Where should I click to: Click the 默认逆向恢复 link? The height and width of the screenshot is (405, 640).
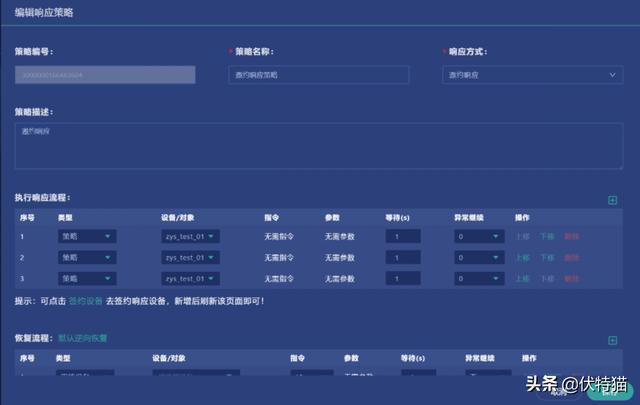click(83, 338)
